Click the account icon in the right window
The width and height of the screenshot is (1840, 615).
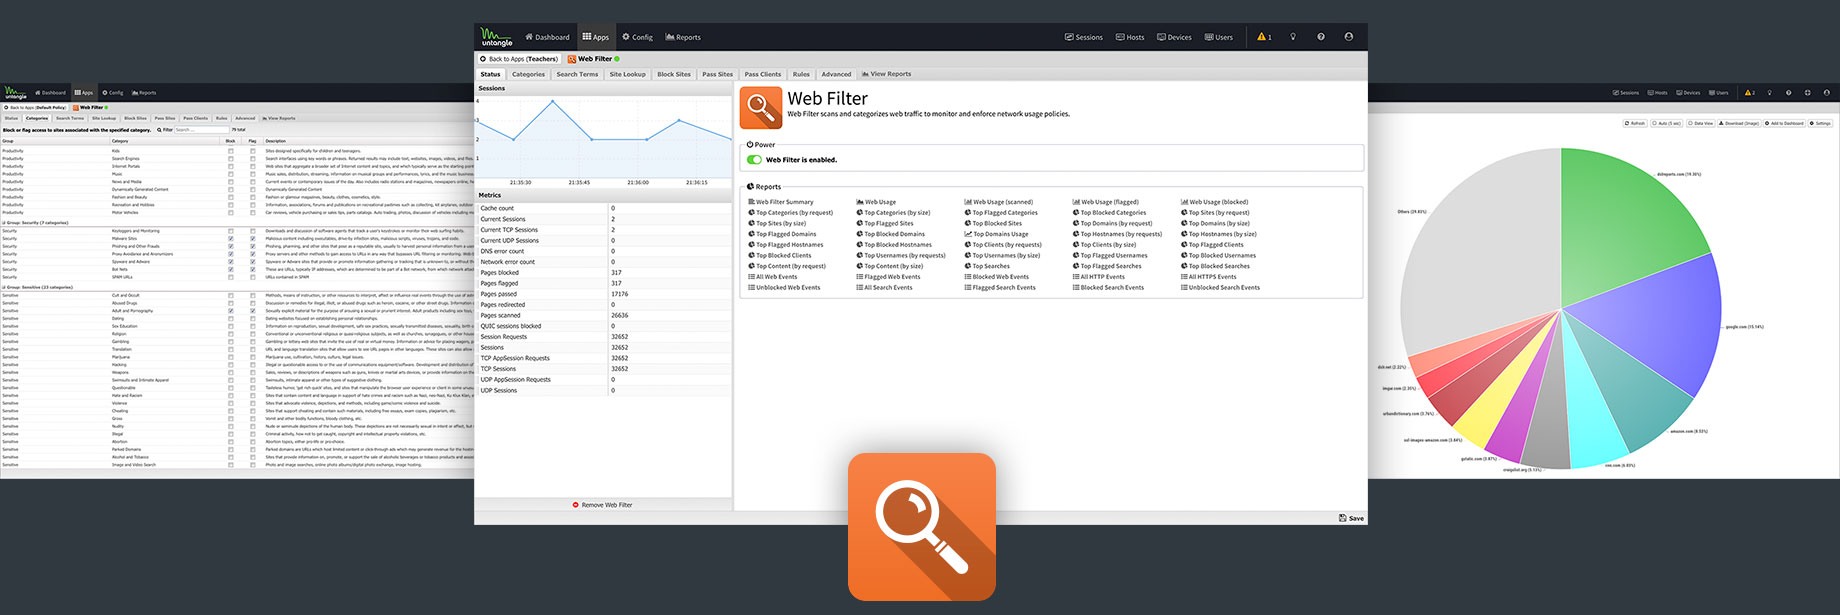click(1826, 93)
